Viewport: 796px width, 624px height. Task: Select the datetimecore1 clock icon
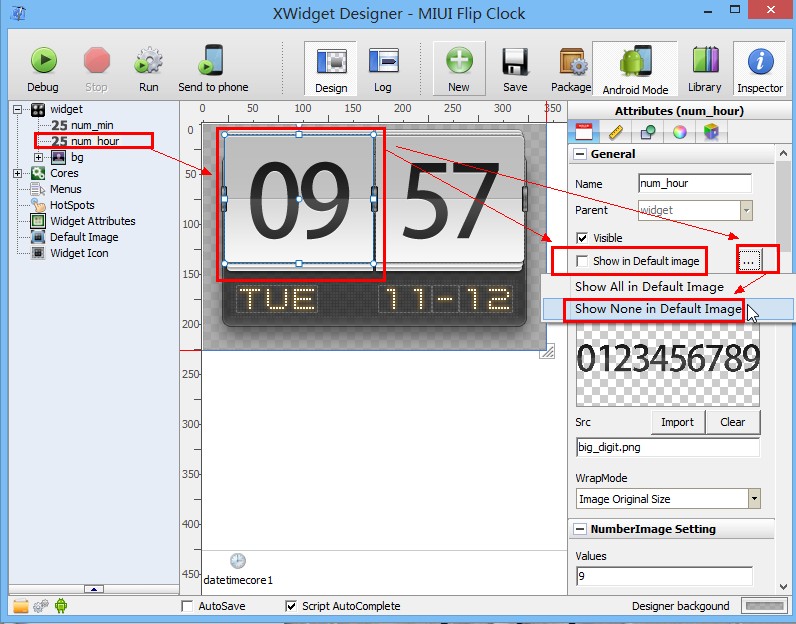238,561
